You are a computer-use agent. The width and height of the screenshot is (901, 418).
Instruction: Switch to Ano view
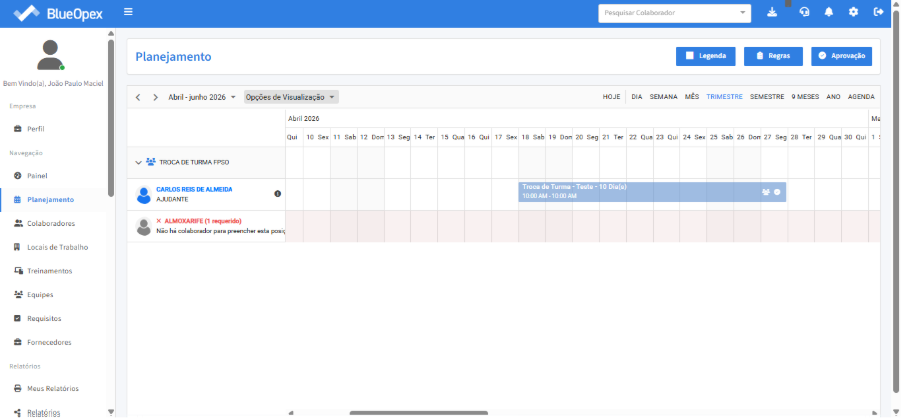[x=833, y=97]
